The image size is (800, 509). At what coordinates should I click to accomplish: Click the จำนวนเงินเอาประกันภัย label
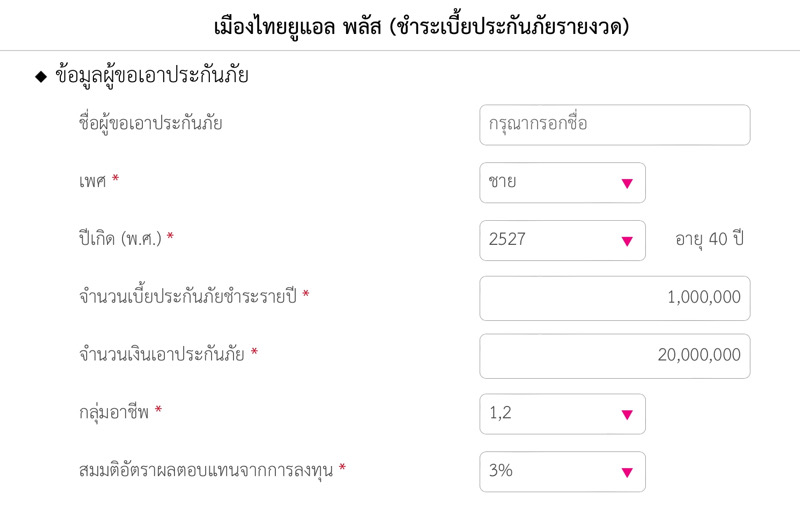pos(162,355)
